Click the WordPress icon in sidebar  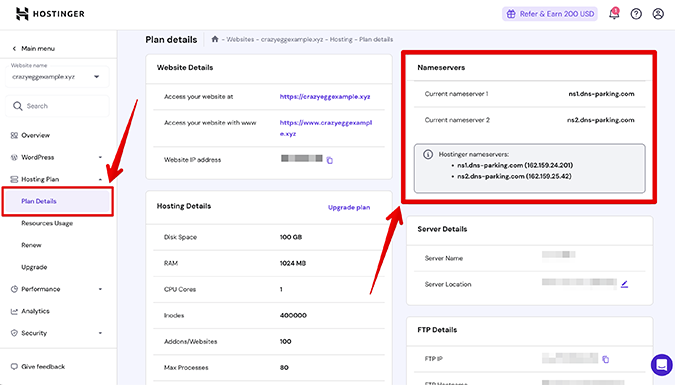[x=14, y=157]
